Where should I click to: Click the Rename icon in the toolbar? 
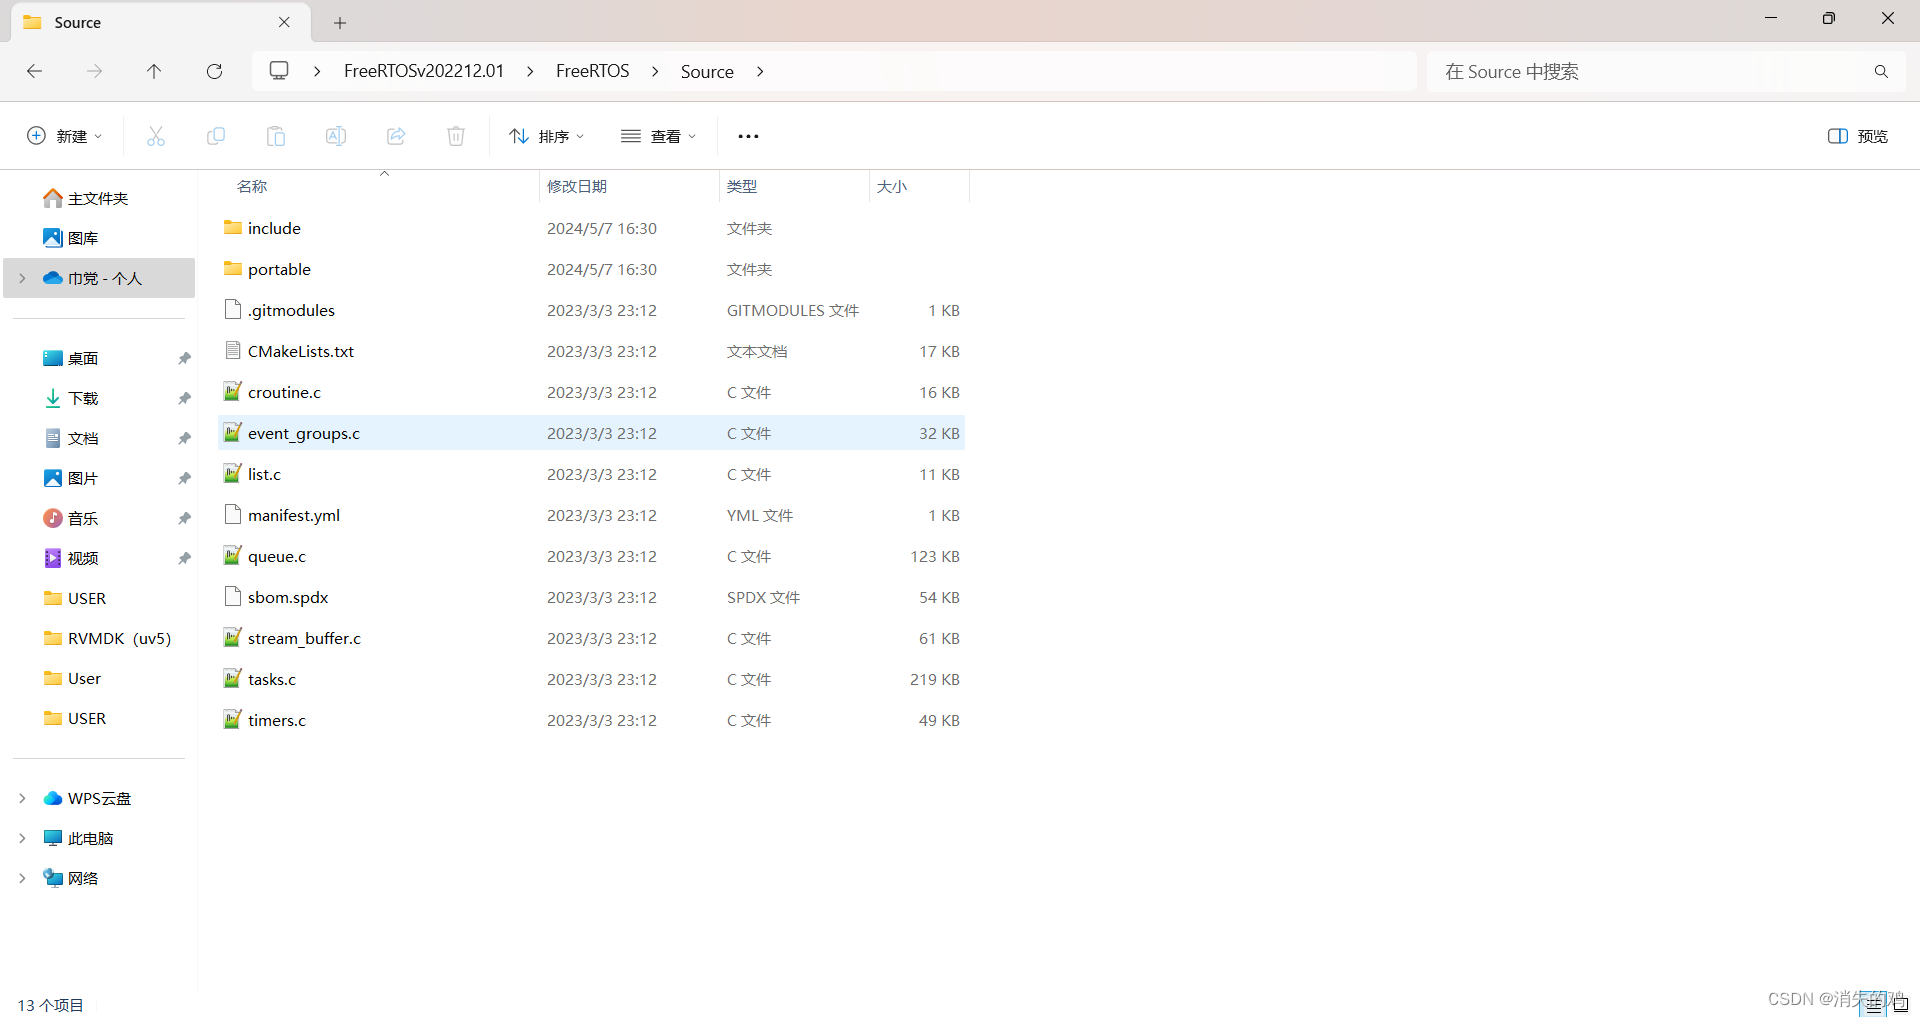tap(336, 136)
